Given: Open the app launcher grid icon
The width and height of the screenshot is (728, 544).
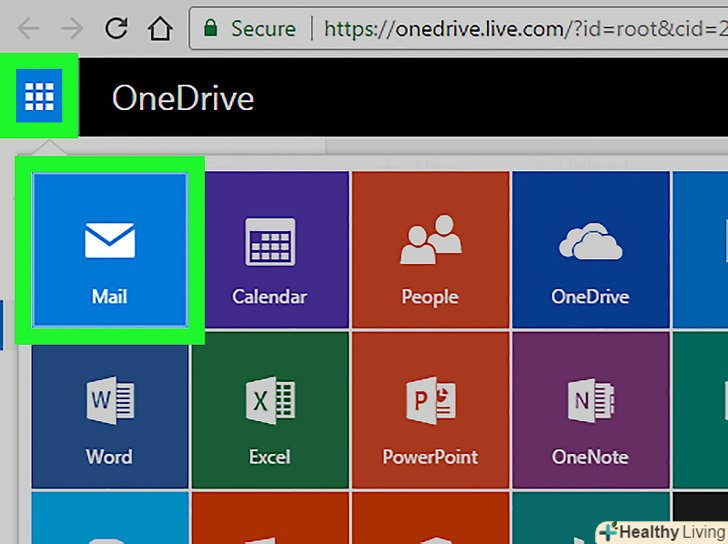Looking at the screenshot, I should [x=39, y=97].
